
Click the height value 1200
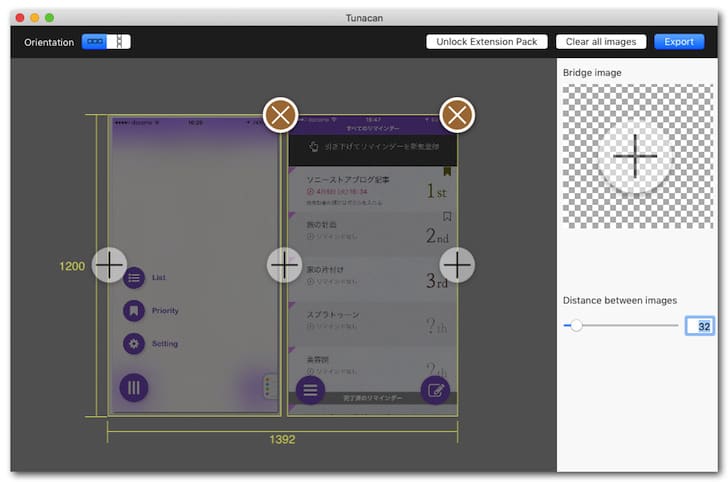72,266
